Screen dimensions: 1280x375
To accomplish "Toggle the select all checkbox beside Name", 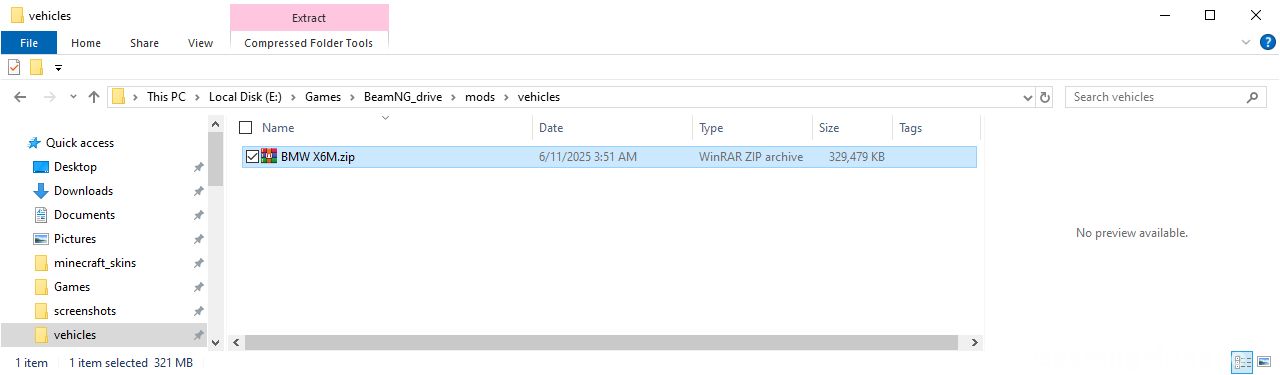I will click(x=245, y=128).
